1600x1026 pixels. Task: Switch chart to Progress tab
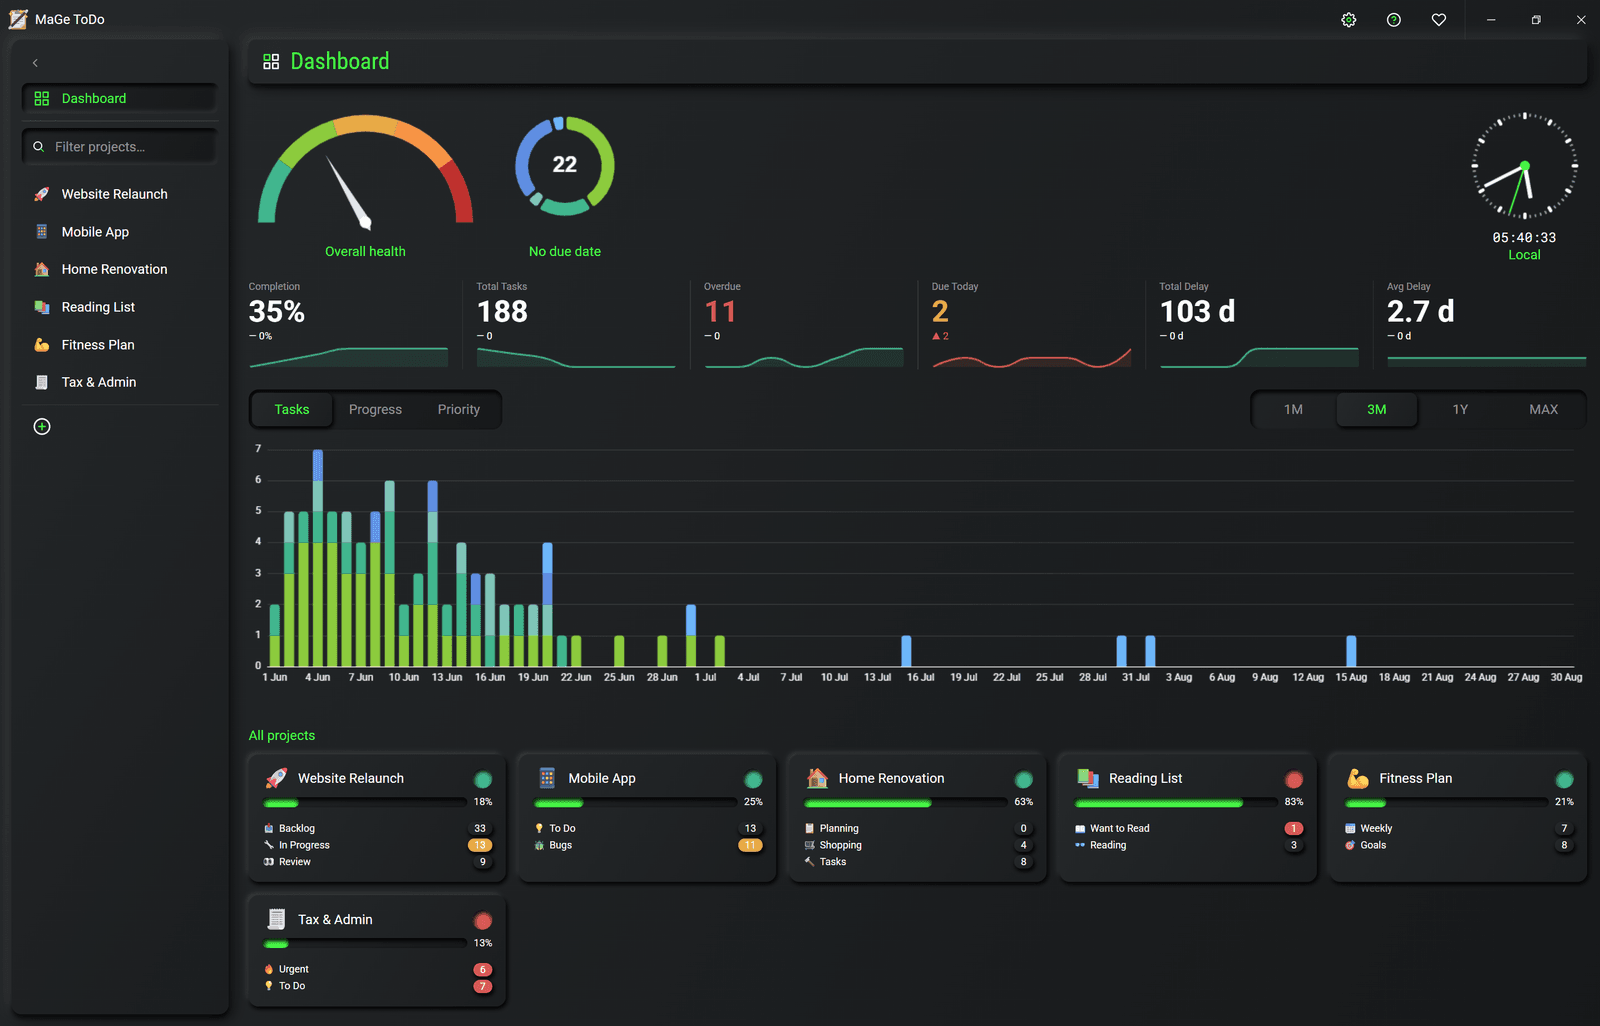pyautogui.click(x=375, y=410)
